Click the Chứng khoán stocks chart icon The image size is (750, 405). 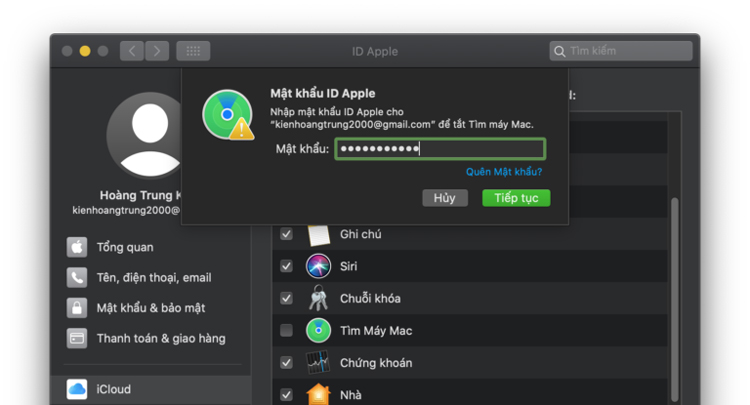(319, 362)
